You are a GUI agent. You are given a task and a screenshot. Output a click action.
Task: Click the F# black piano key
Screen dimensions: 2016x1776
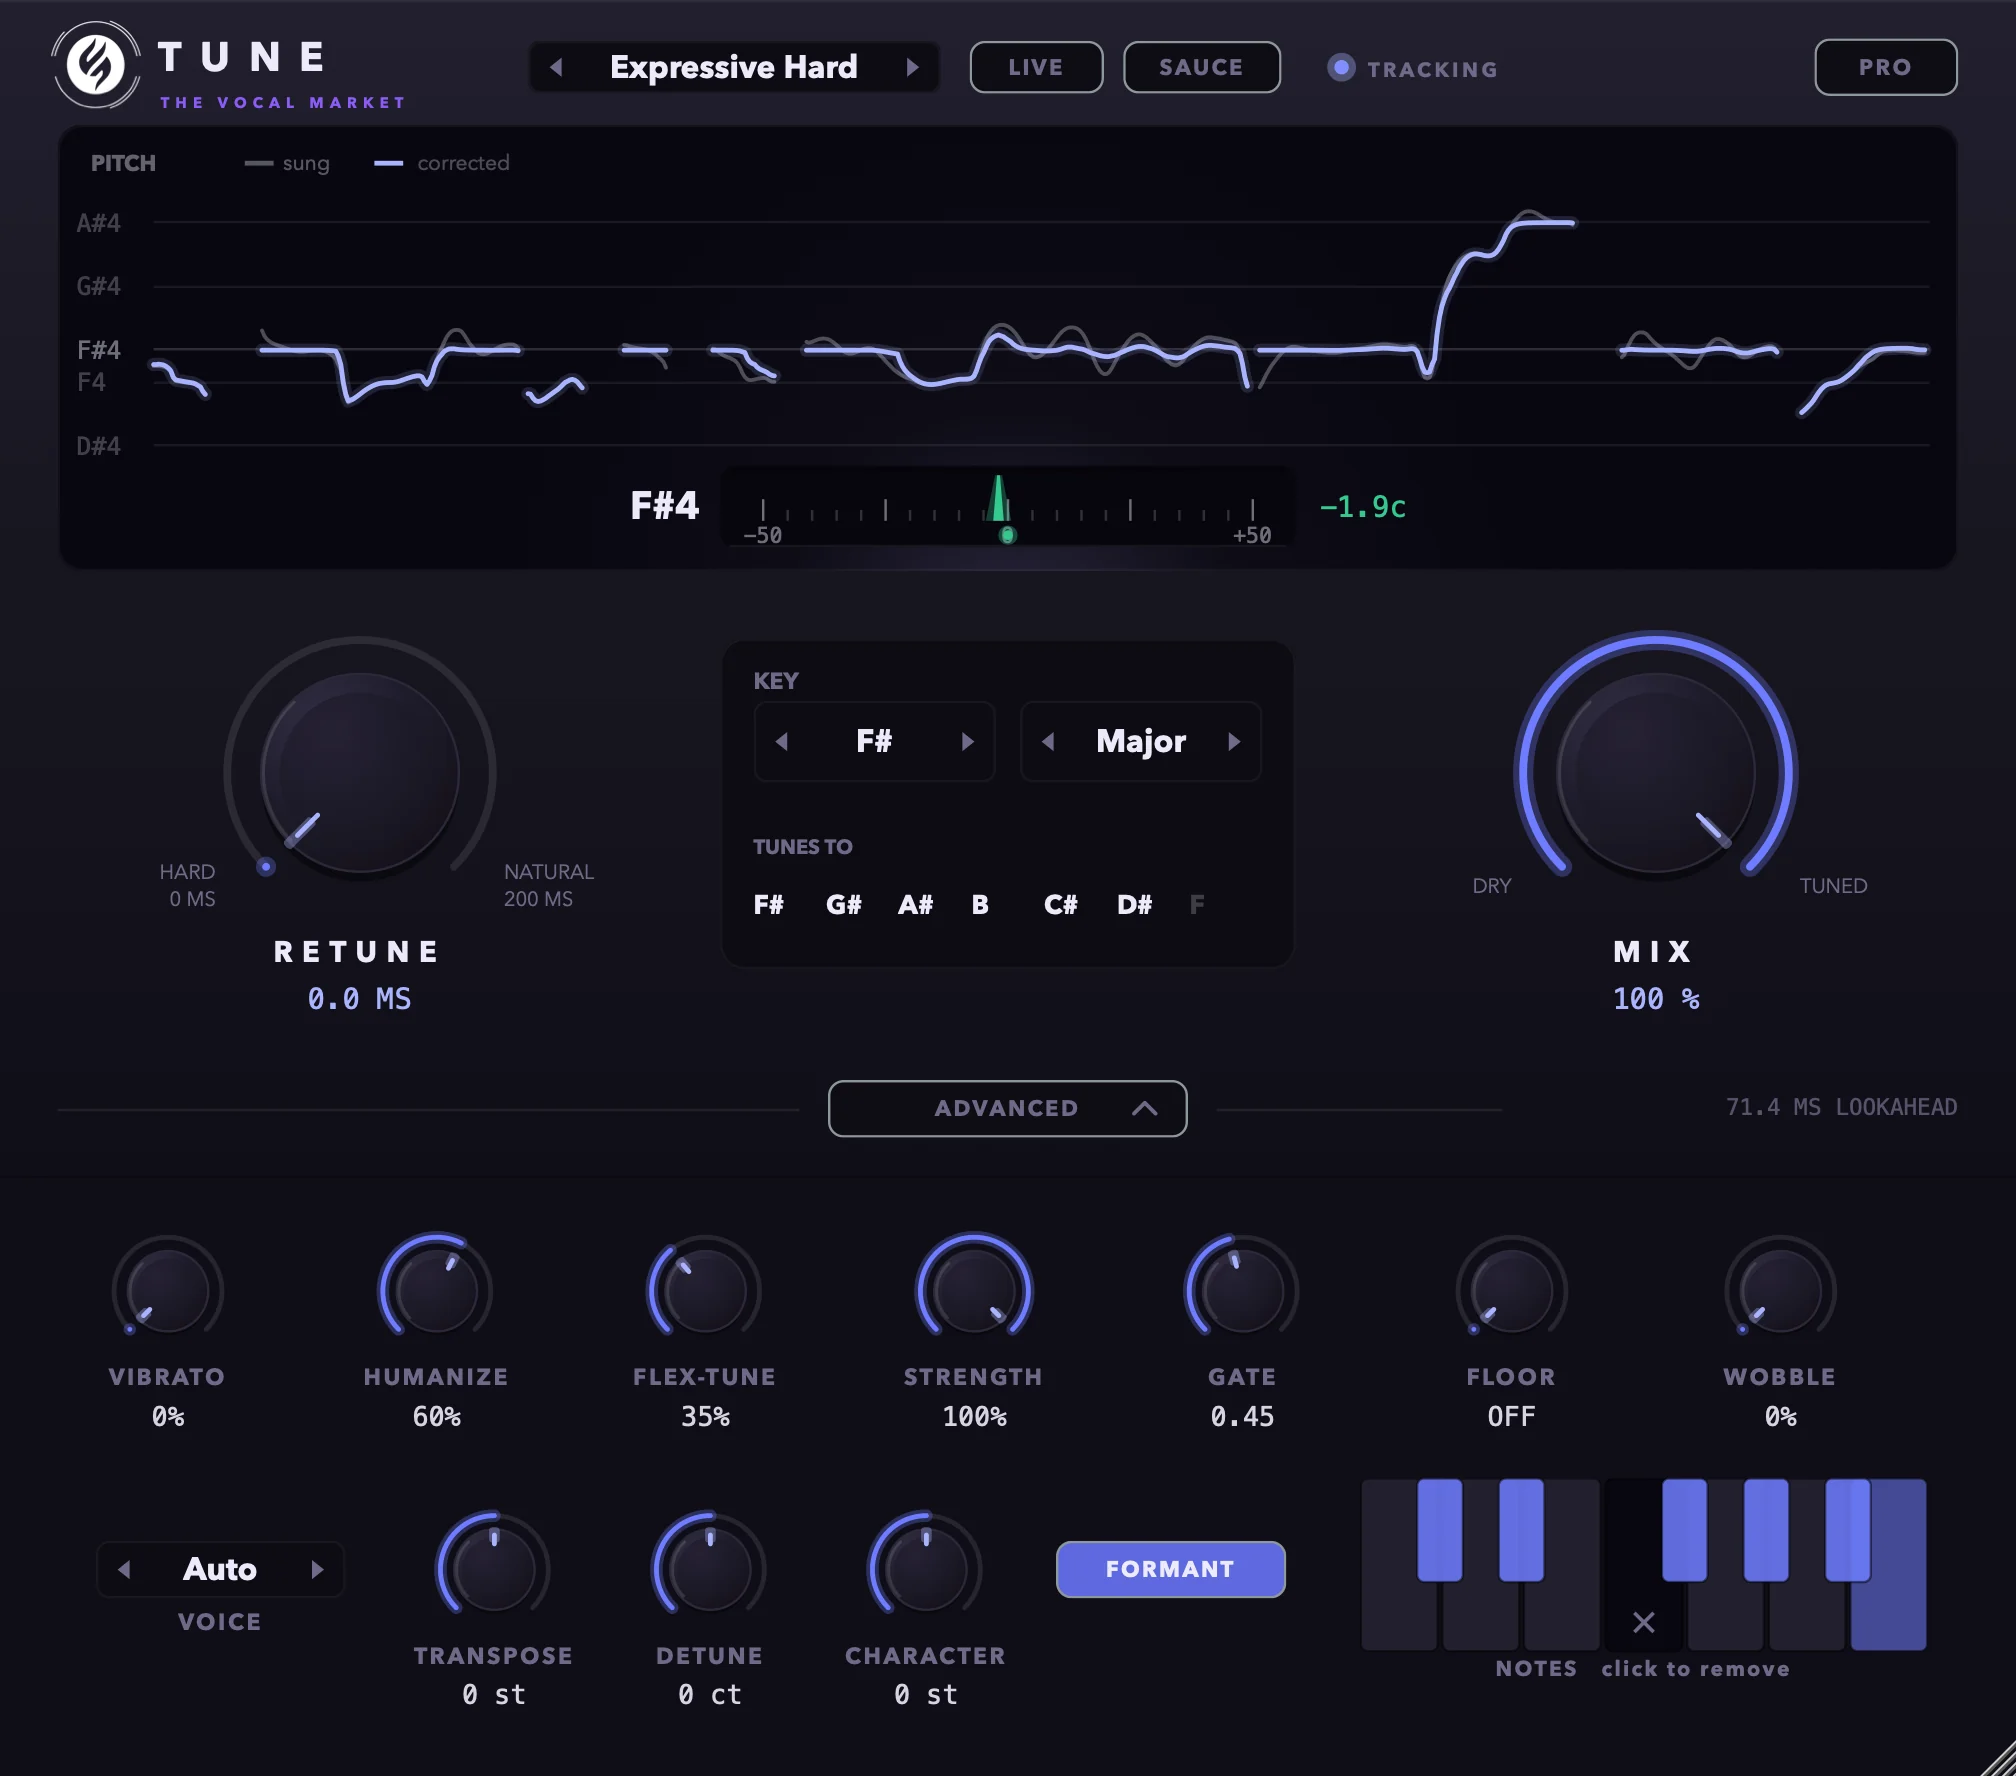pyautogui.click(x=1684, y=1530)
